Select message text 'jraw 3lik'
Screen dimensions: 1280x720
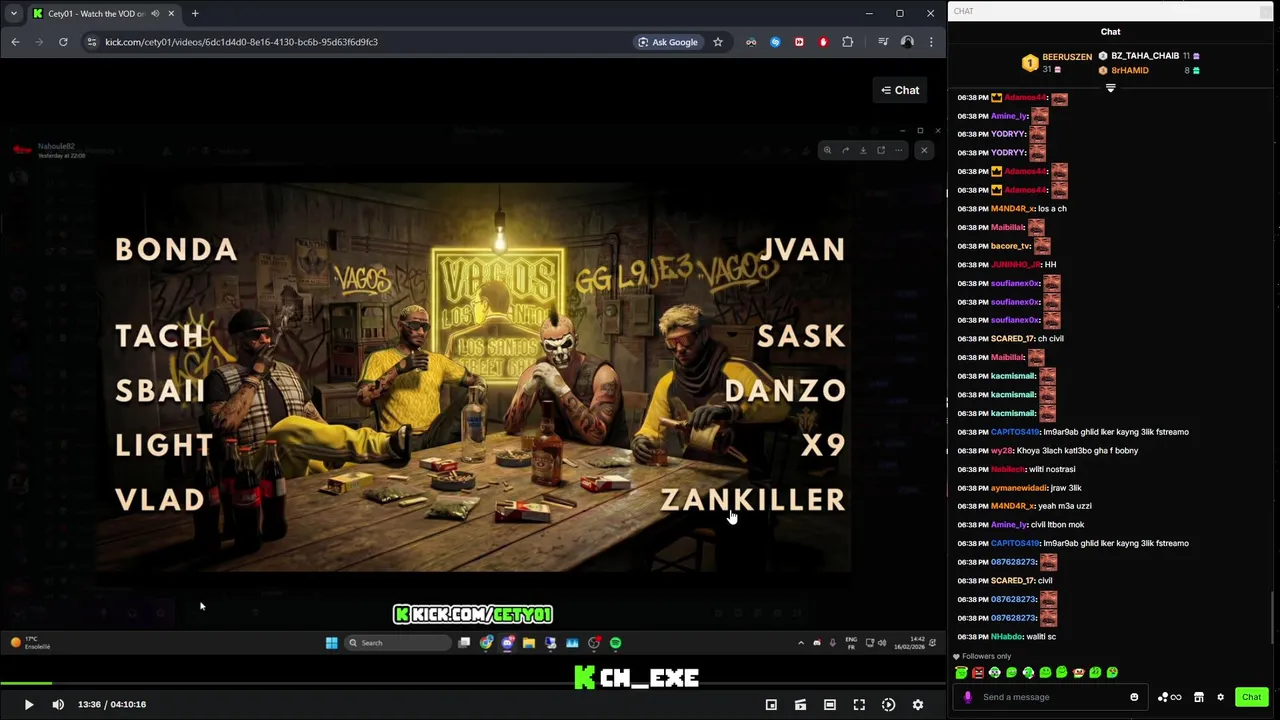(1066, 488)
